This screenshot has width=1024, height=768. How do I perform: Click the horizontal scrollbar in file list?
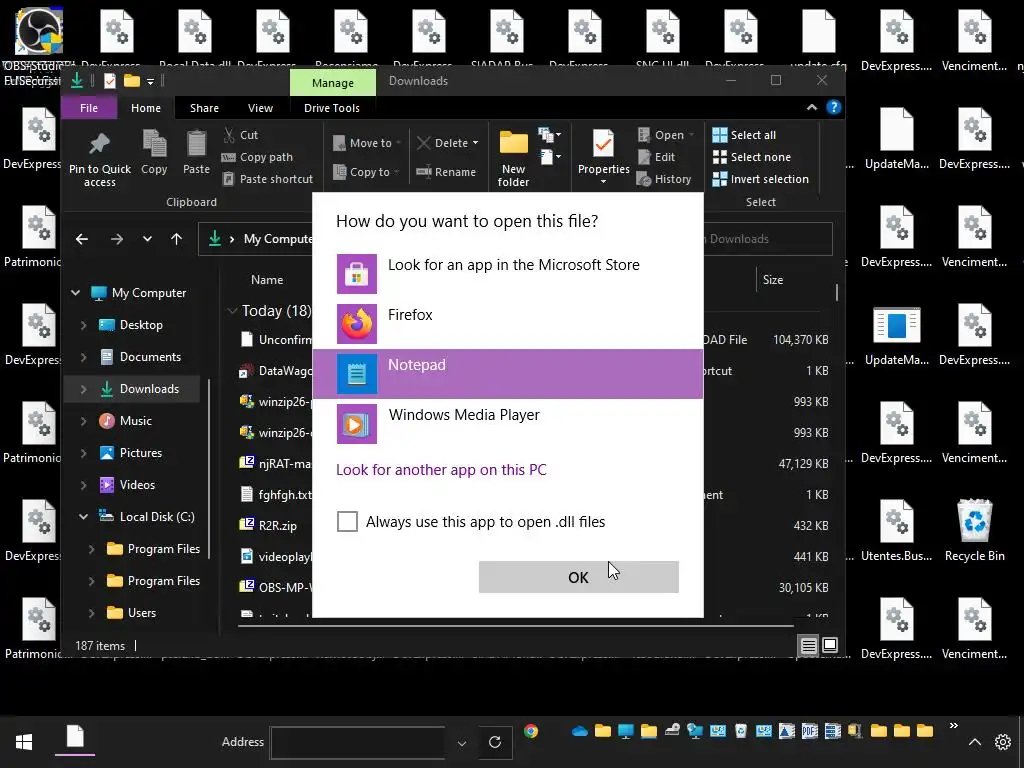tap(516, 625)
